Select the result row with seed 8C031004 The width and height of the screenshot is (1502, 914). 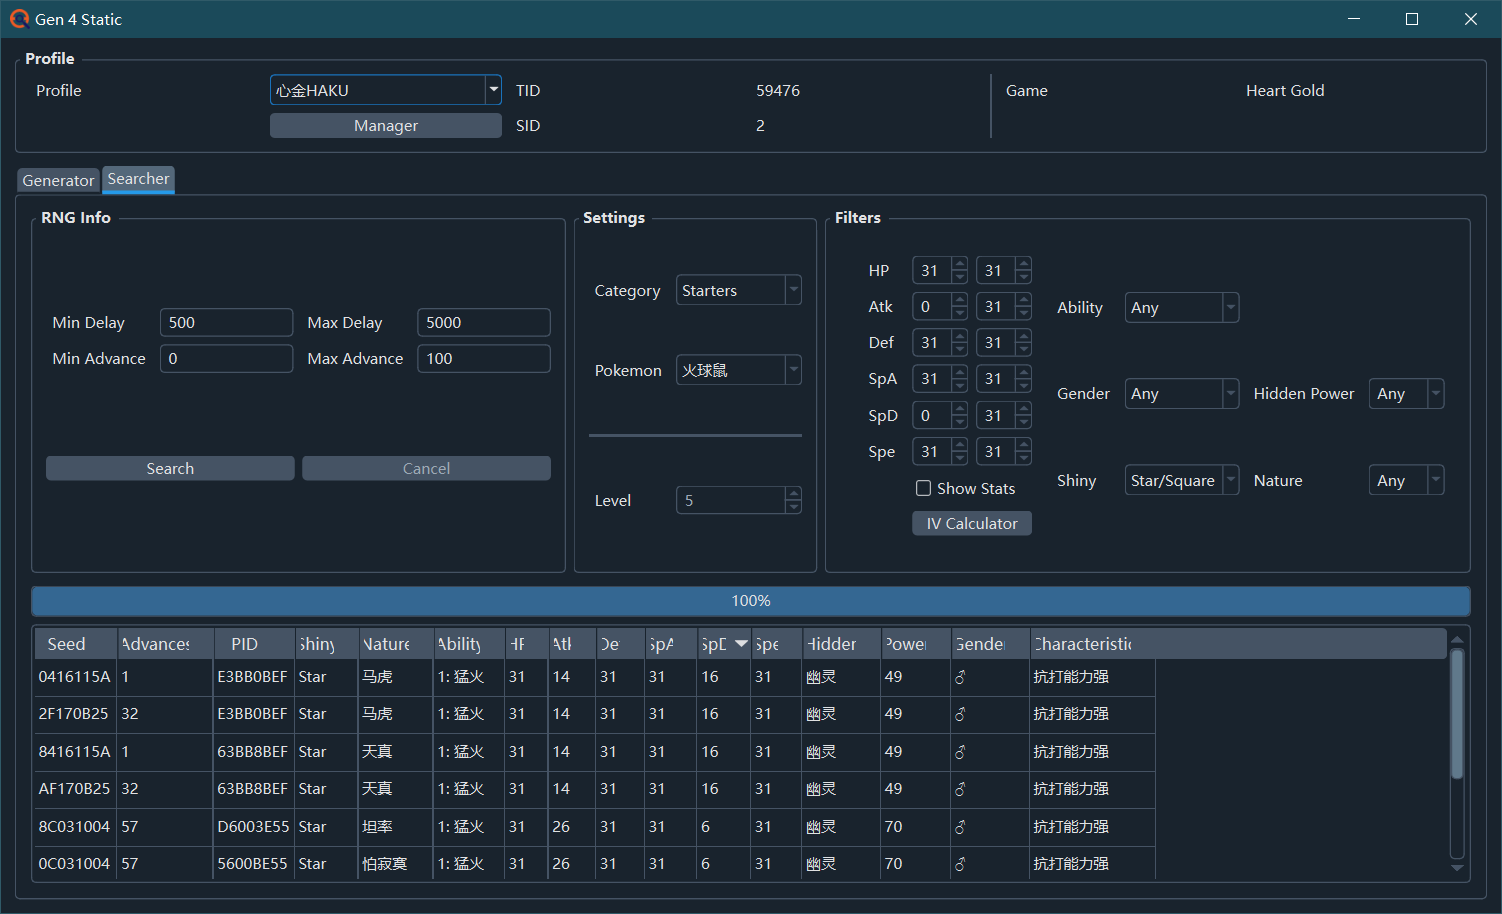74,827
